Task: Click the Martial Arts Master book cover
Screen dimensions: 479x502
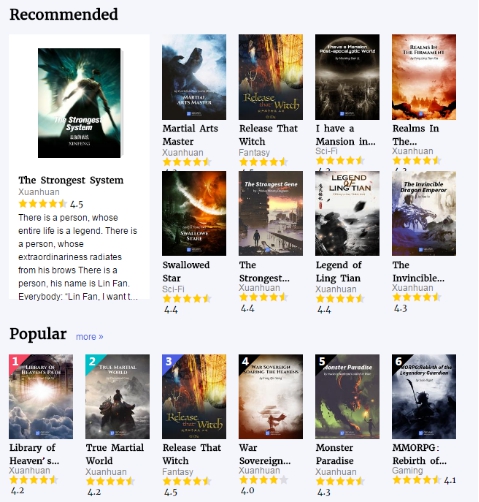Action: pos(194,77)
